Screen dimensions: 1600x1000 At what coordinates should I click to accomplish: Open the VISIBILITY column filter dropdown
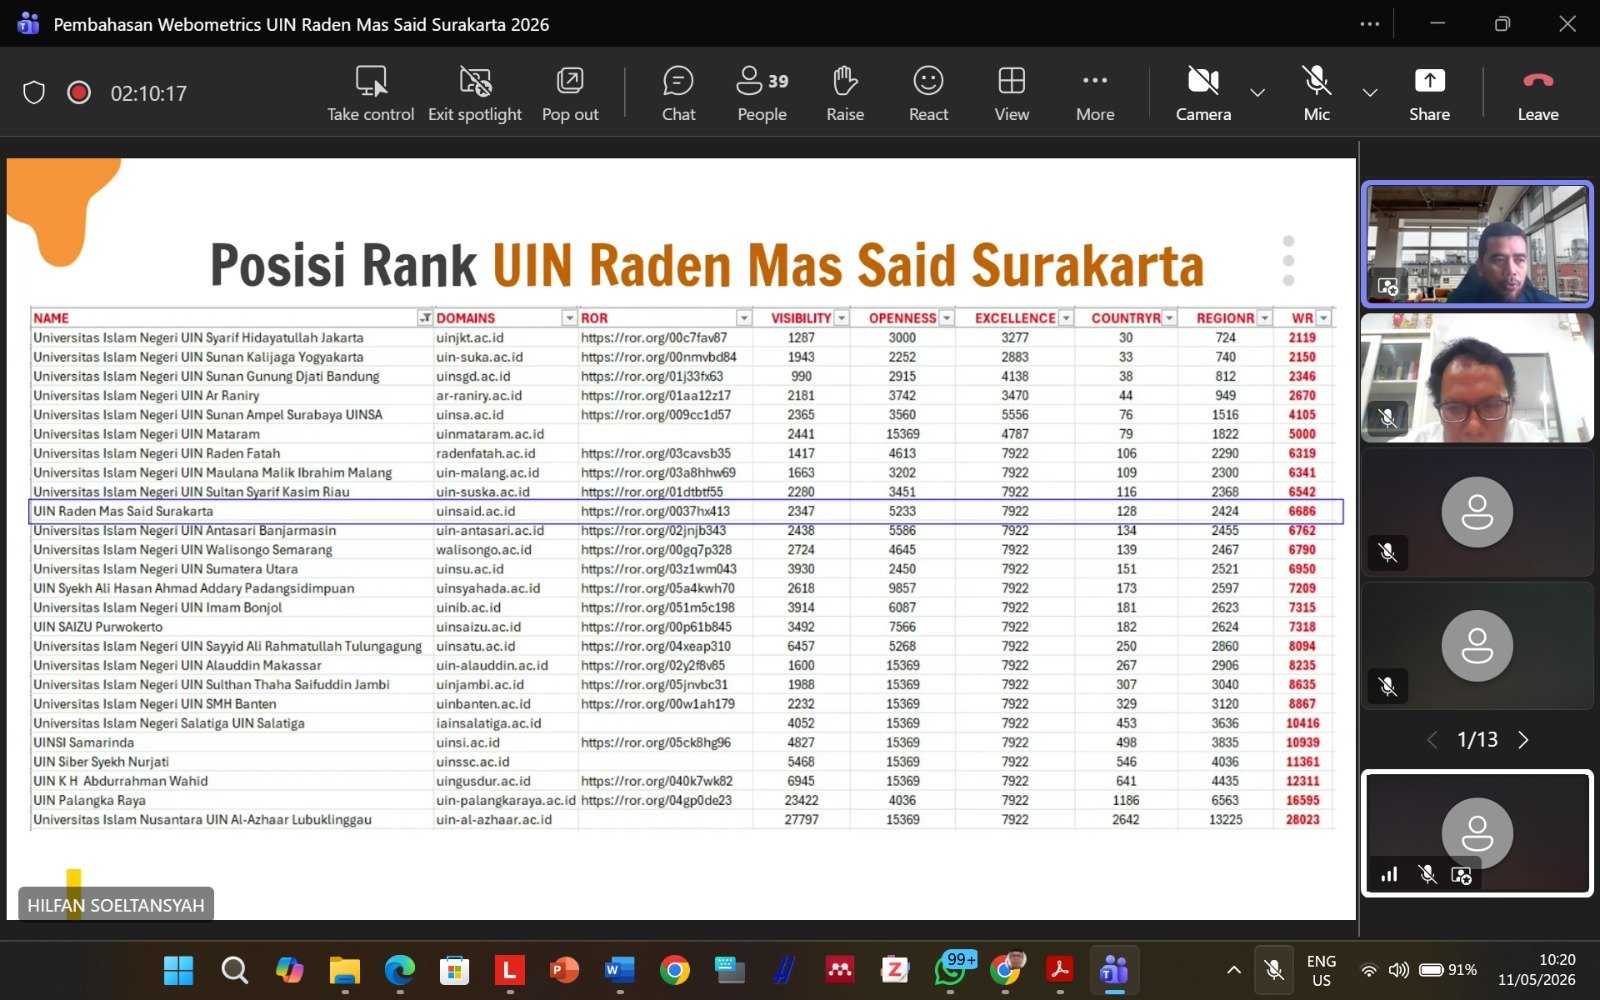click(842, 318)
